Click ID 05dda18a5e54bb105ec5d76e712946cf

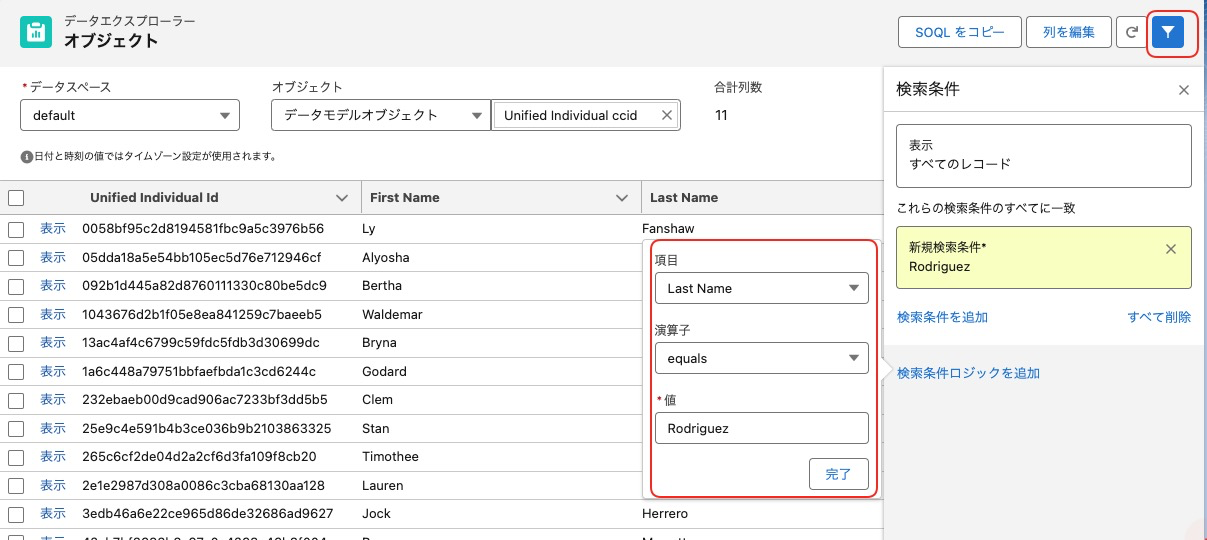(x=202, y=257)
